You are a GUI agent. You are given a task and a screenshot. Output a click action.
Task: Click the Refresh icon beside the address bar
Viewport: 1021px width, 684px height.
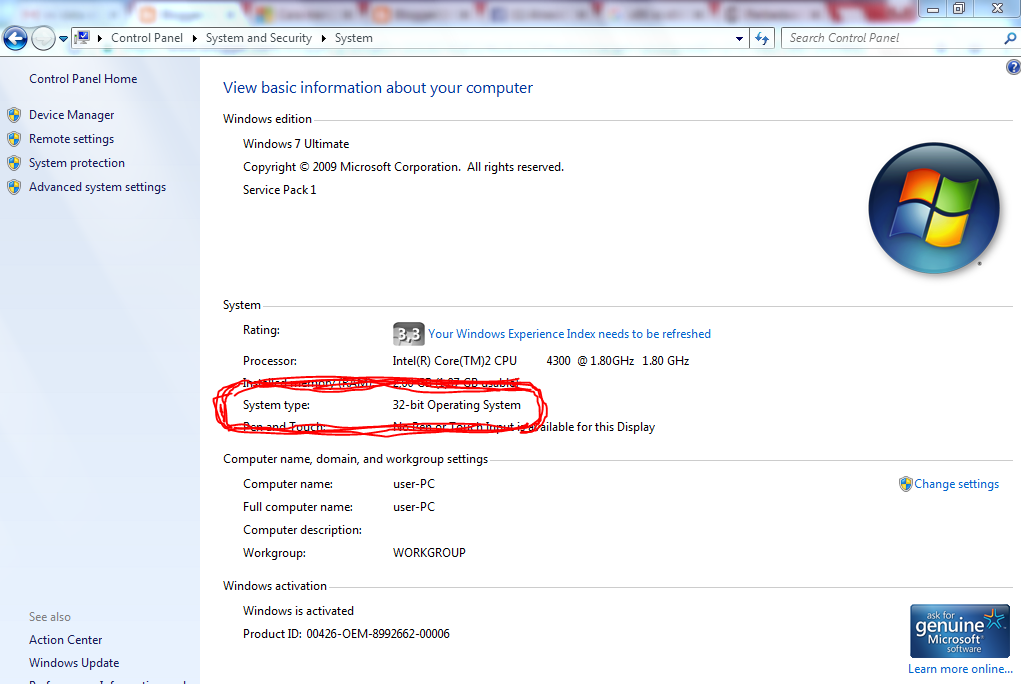tap(761, 37)
